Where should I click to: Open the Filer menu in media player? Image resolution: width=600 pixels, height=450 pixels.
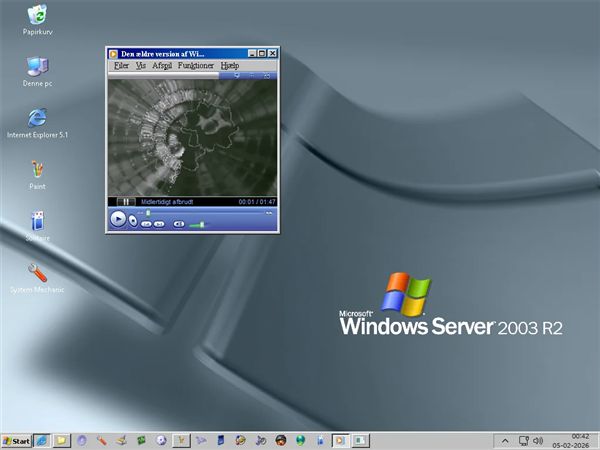121,65
